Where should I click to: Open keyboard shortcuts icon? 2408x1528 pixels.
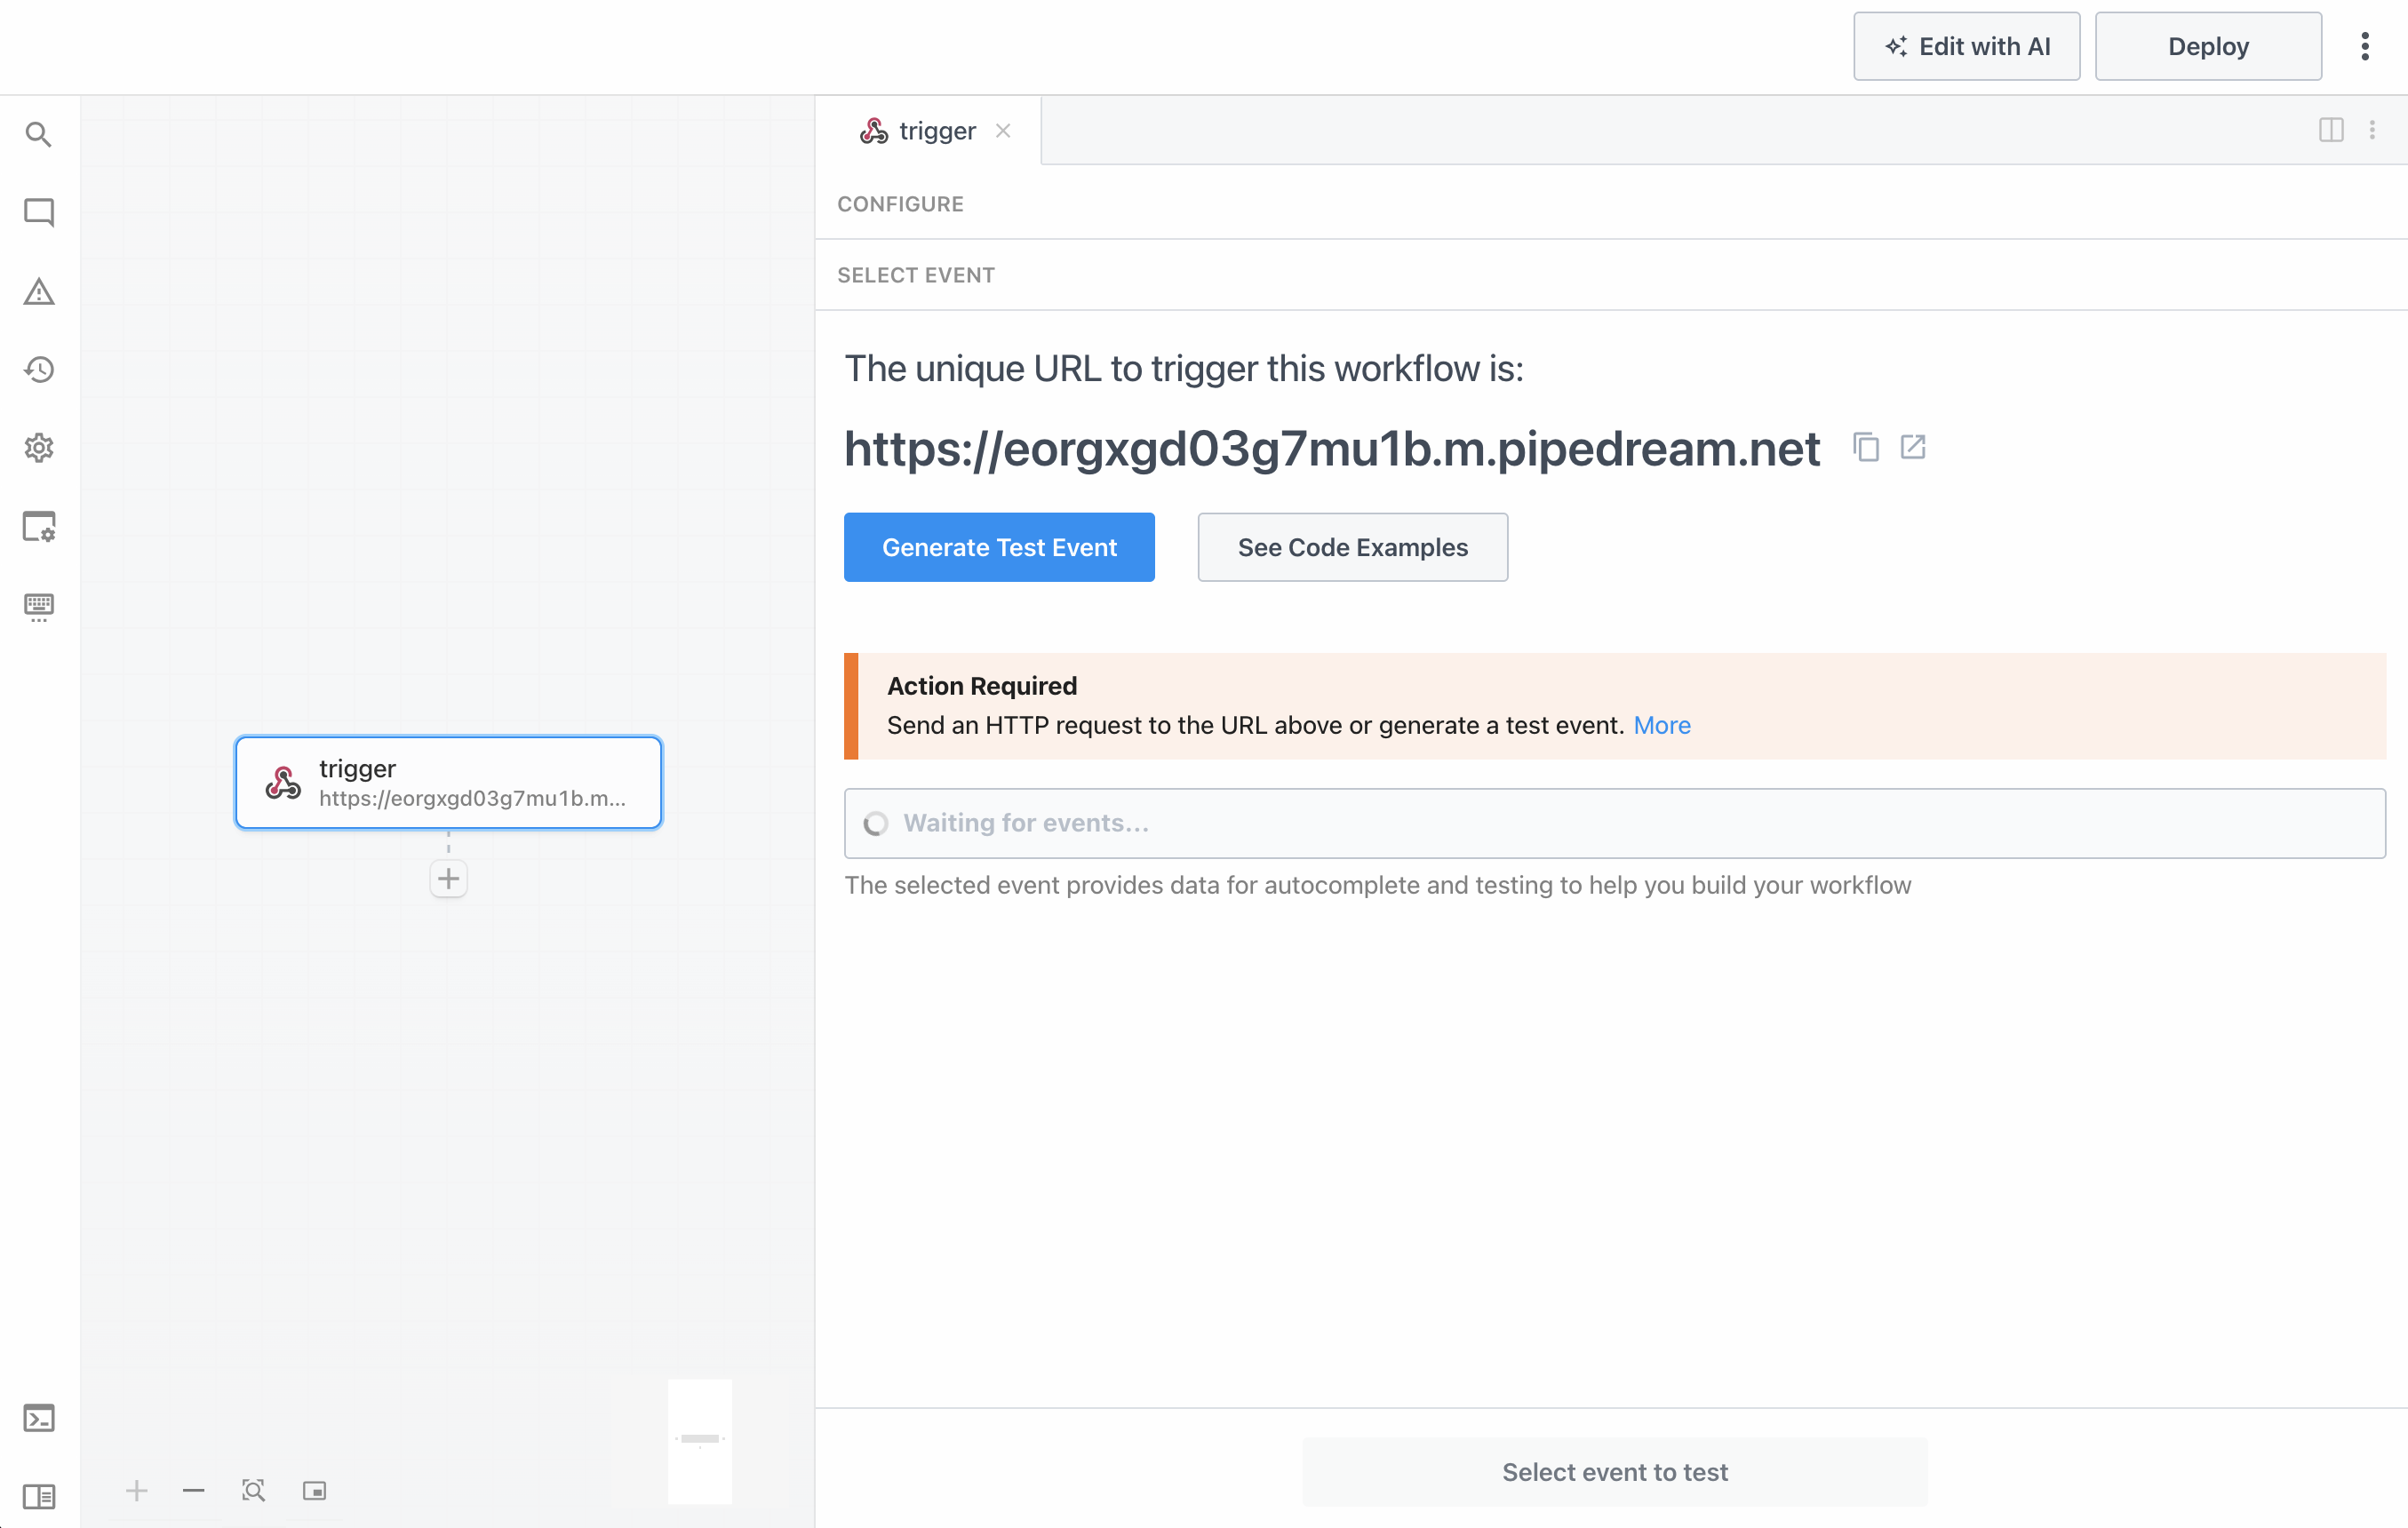point(38,606)
